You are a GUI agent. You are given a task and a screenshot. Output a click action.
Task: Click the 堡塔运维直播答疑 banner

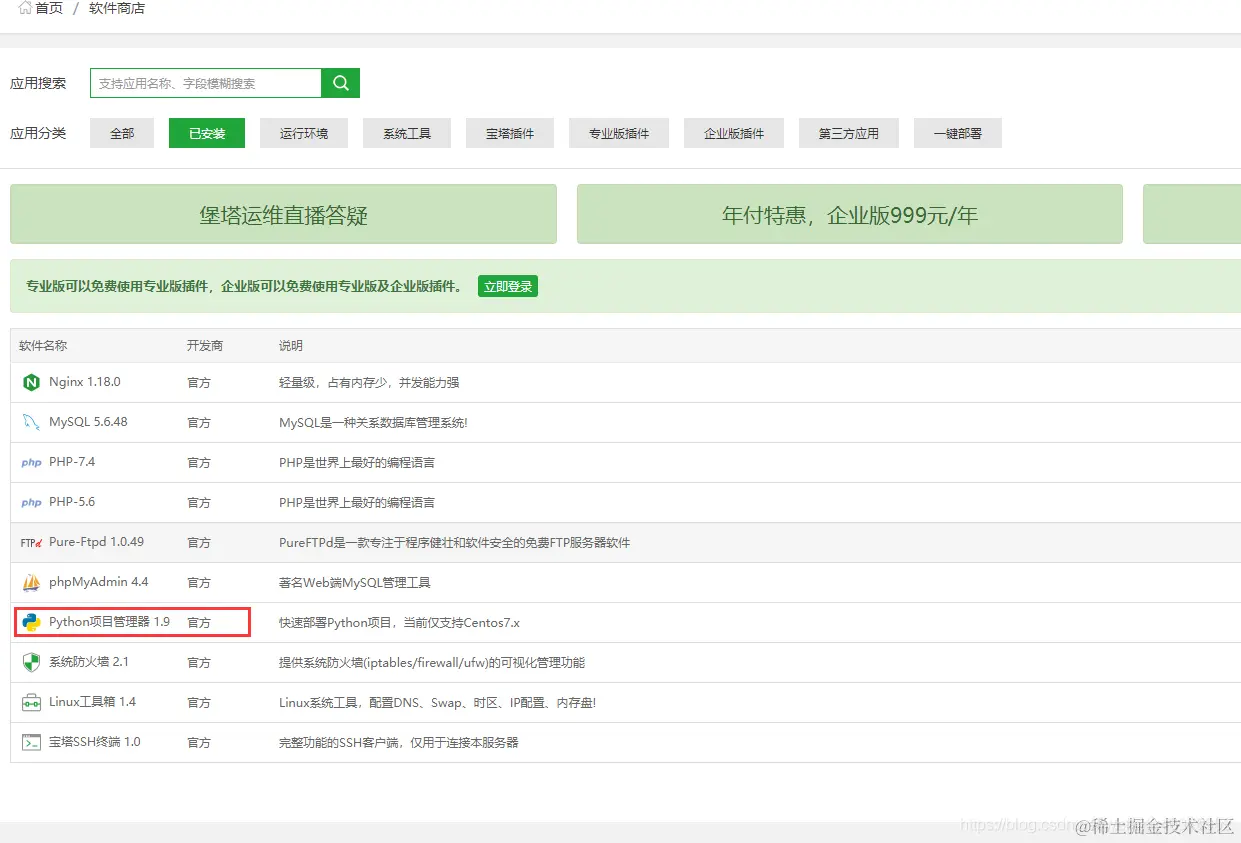pos(283,213)
